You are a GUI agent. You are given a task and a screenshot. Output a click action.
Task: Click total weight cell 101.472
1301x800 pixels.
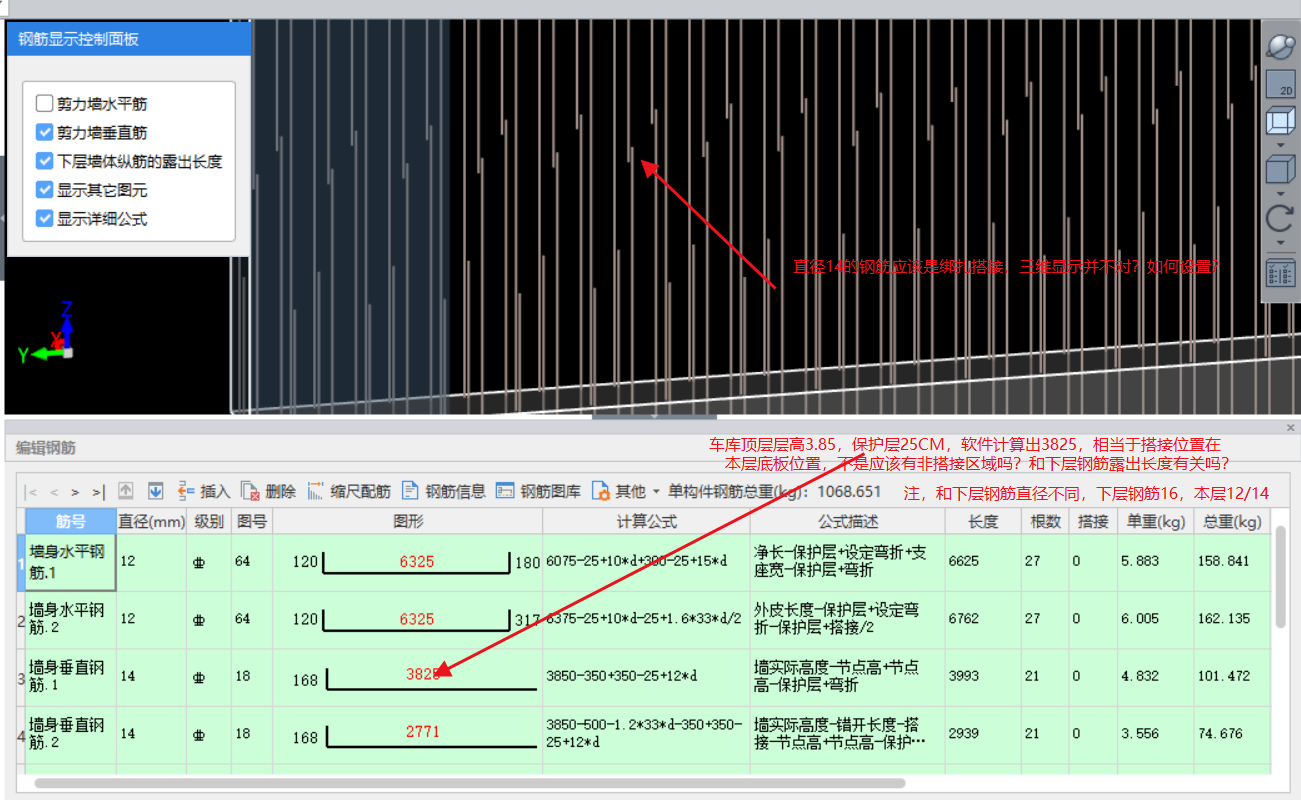click(1232, 676)
